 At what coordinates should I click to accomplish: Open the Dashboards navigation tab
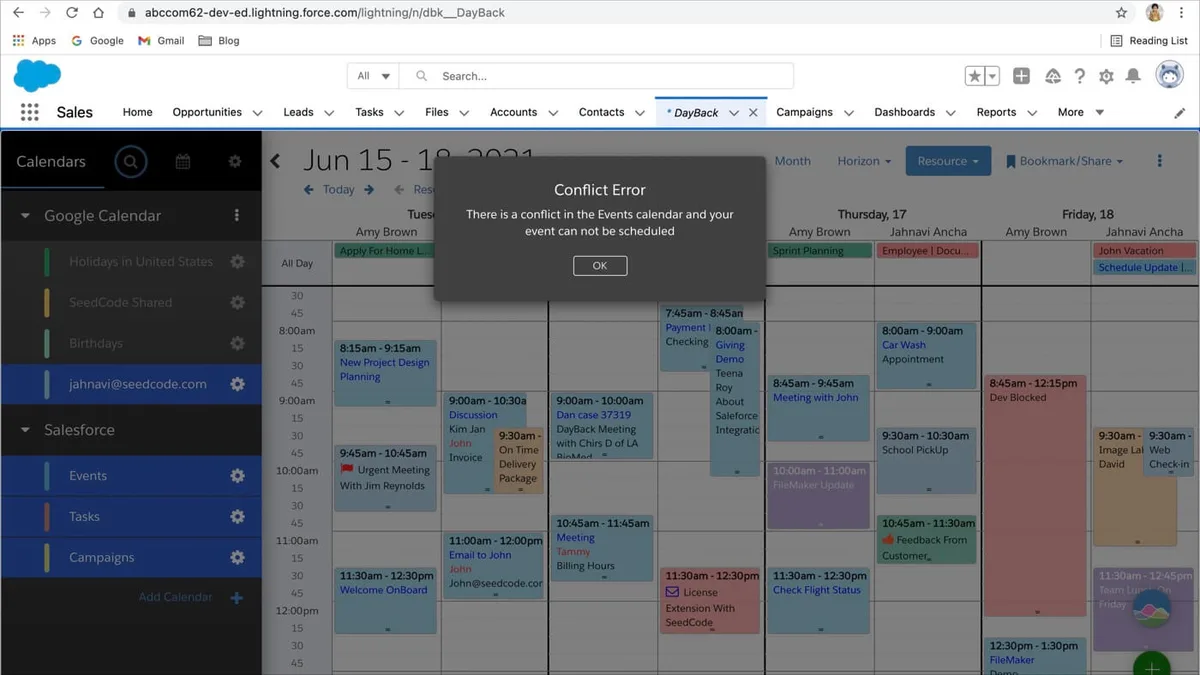904,112
